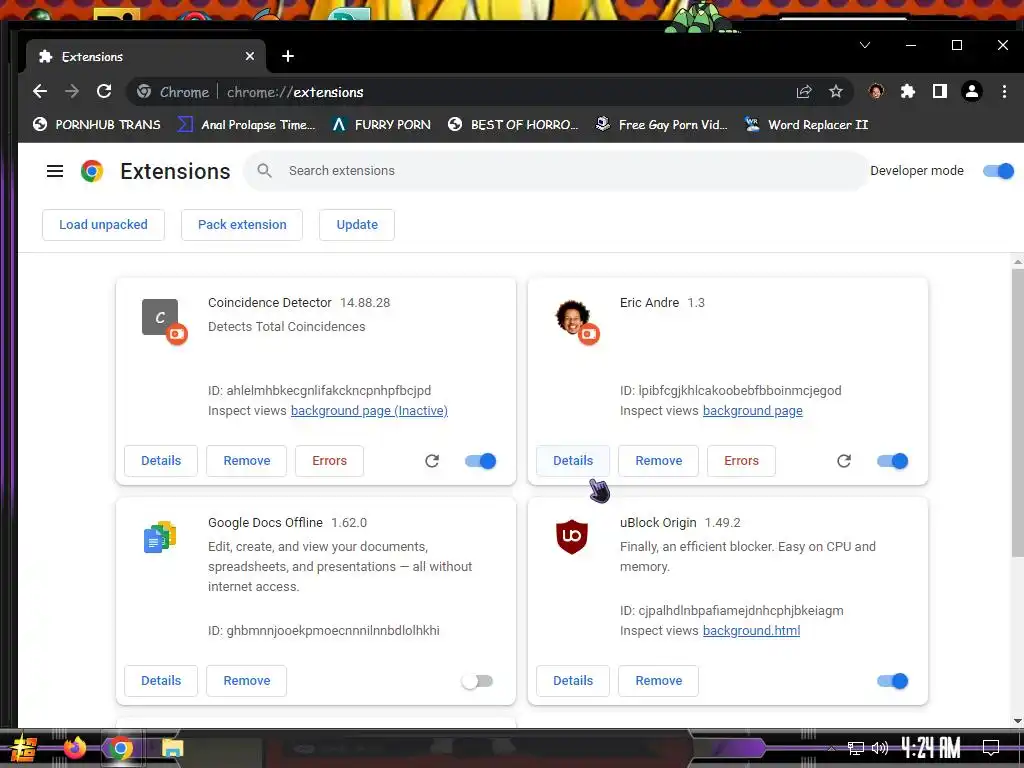This screenshot has height=768, width=1024.
Task: Click the Pack extension button
Action: click(242, 225)
